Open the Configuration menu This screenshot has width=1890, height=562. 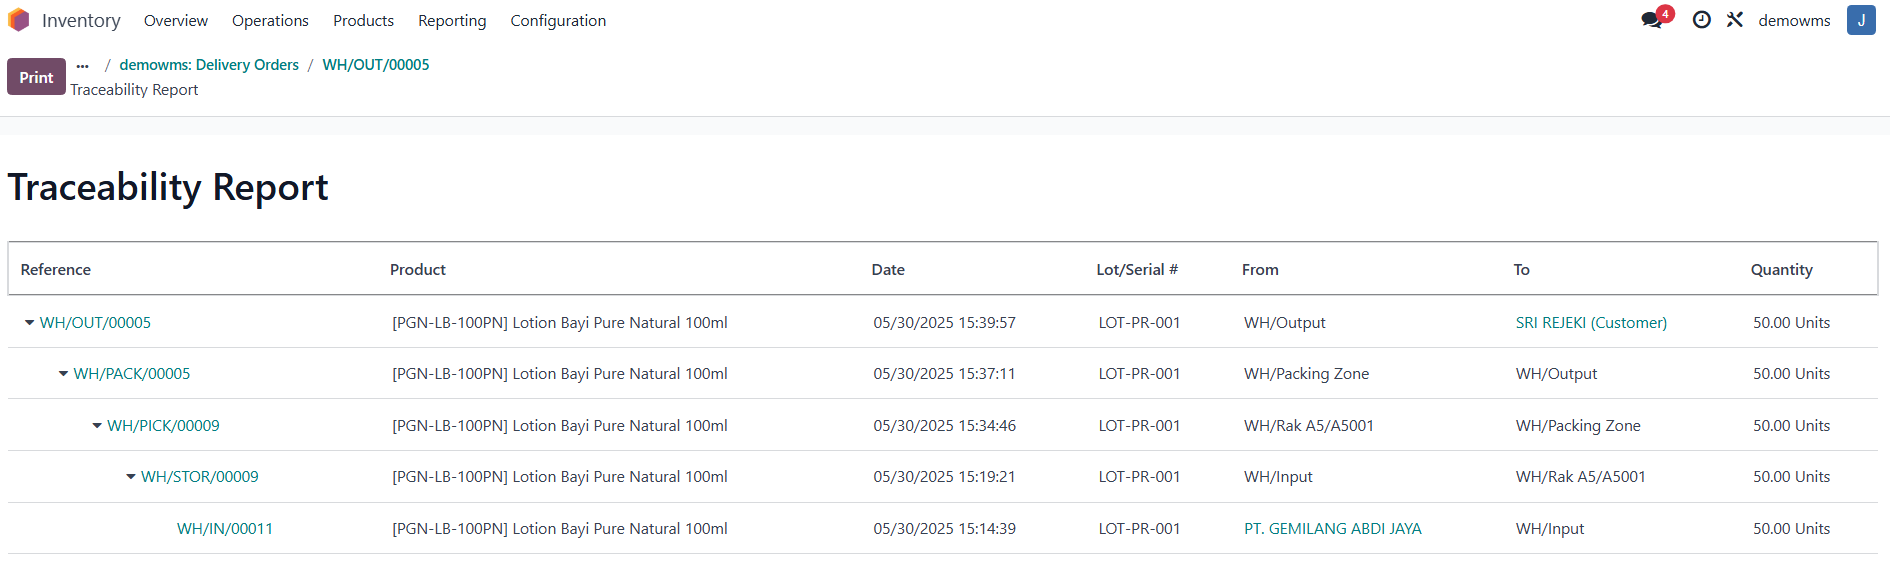click(x=558, y=20)
